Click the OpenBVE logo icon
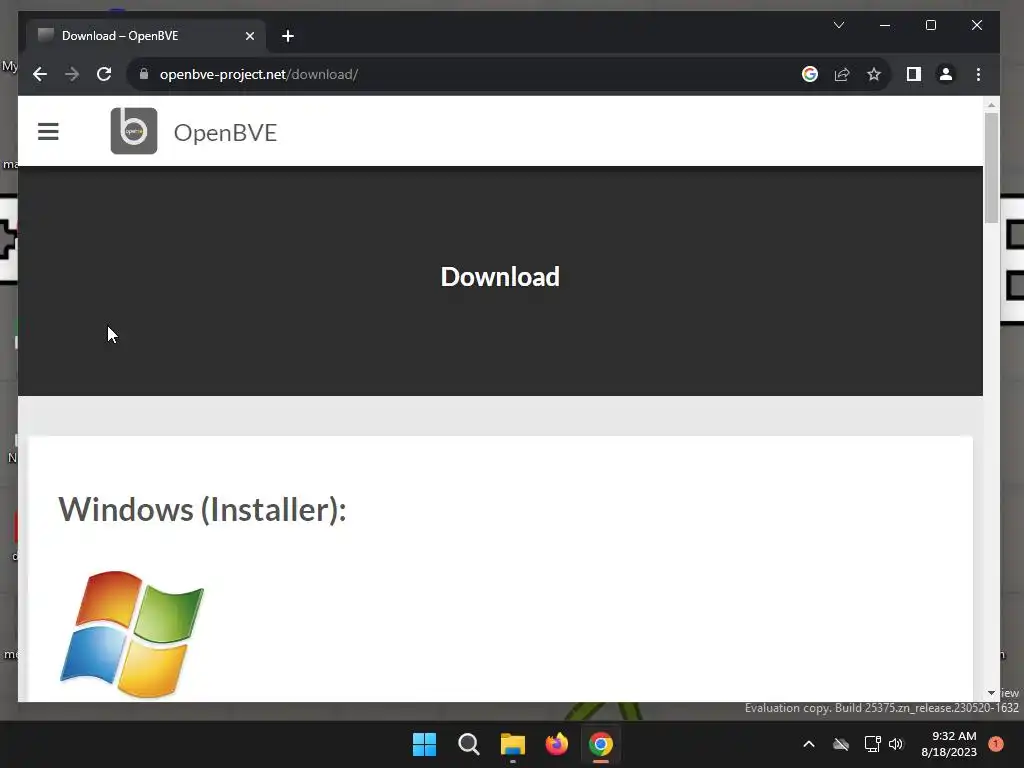This screenshot has height=768, width=1024. (x=134, y=131)
